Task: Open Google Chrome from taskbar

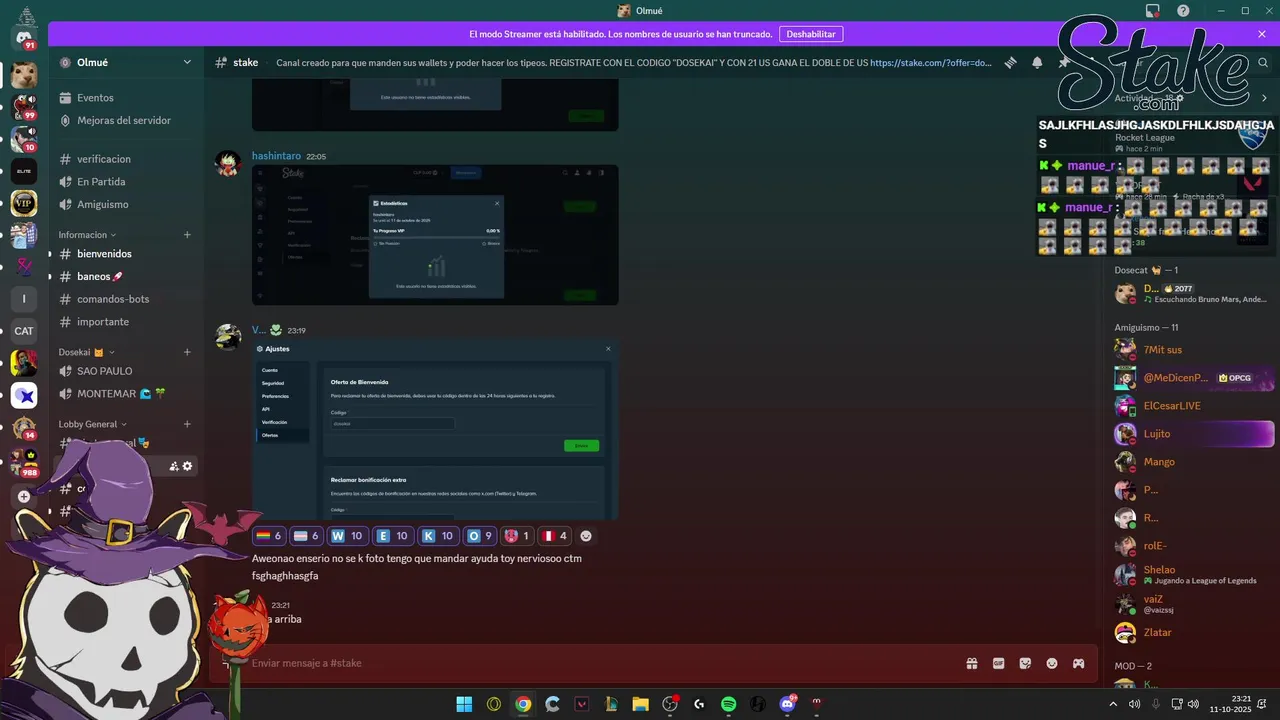Action: (523, 704)
